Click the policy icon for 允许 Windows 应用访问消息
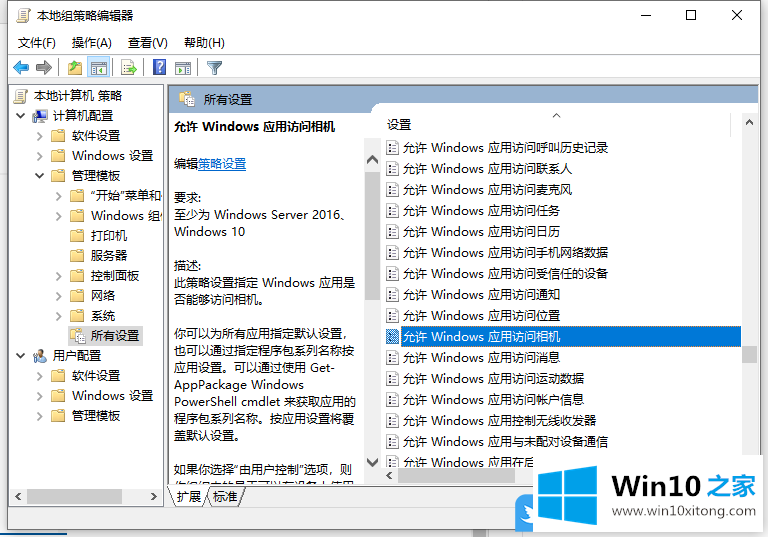The image size is (768, 537). [392, 358]
